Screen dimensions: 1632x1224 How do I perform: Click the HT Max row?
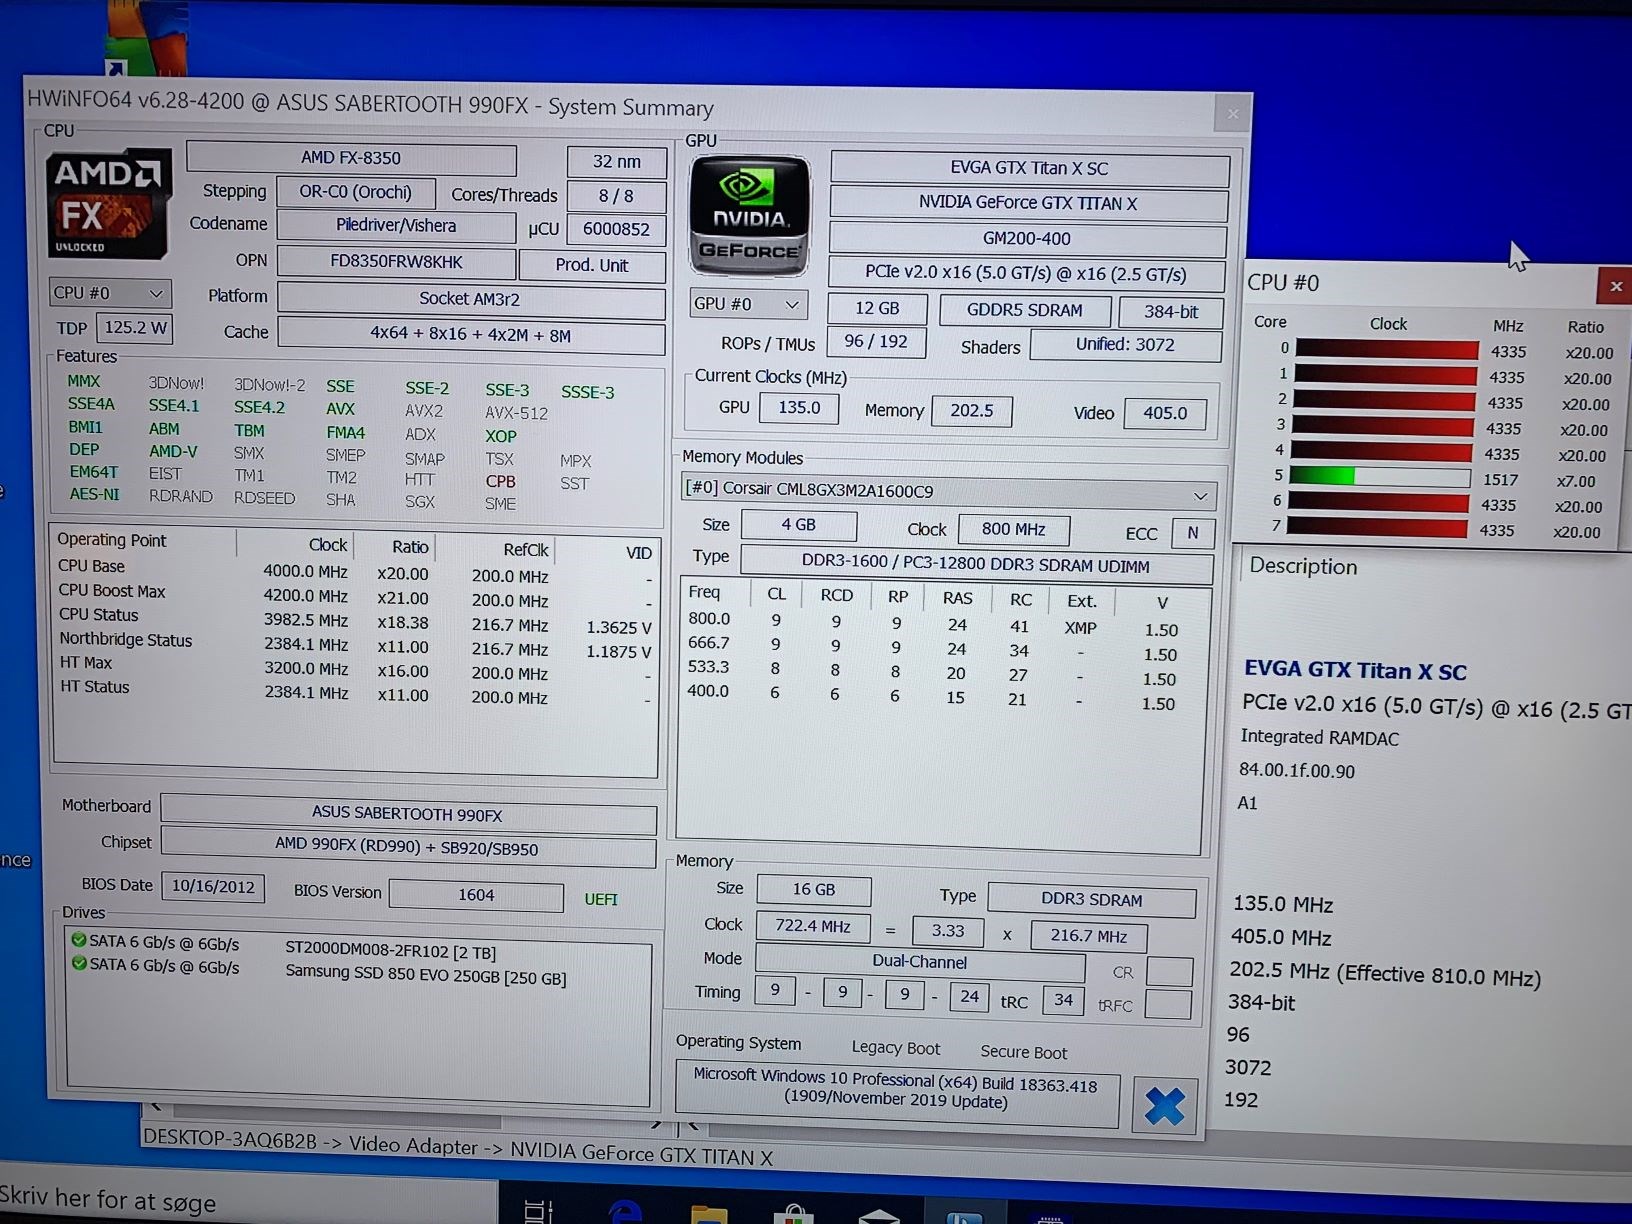point(355,669)
